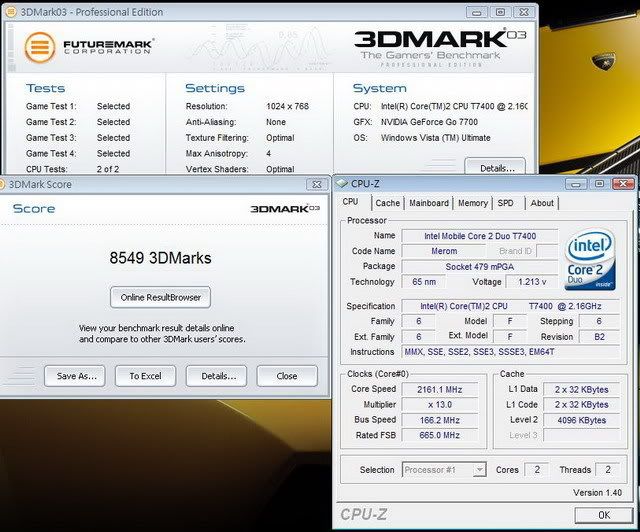Click the Cores count value

537,470
